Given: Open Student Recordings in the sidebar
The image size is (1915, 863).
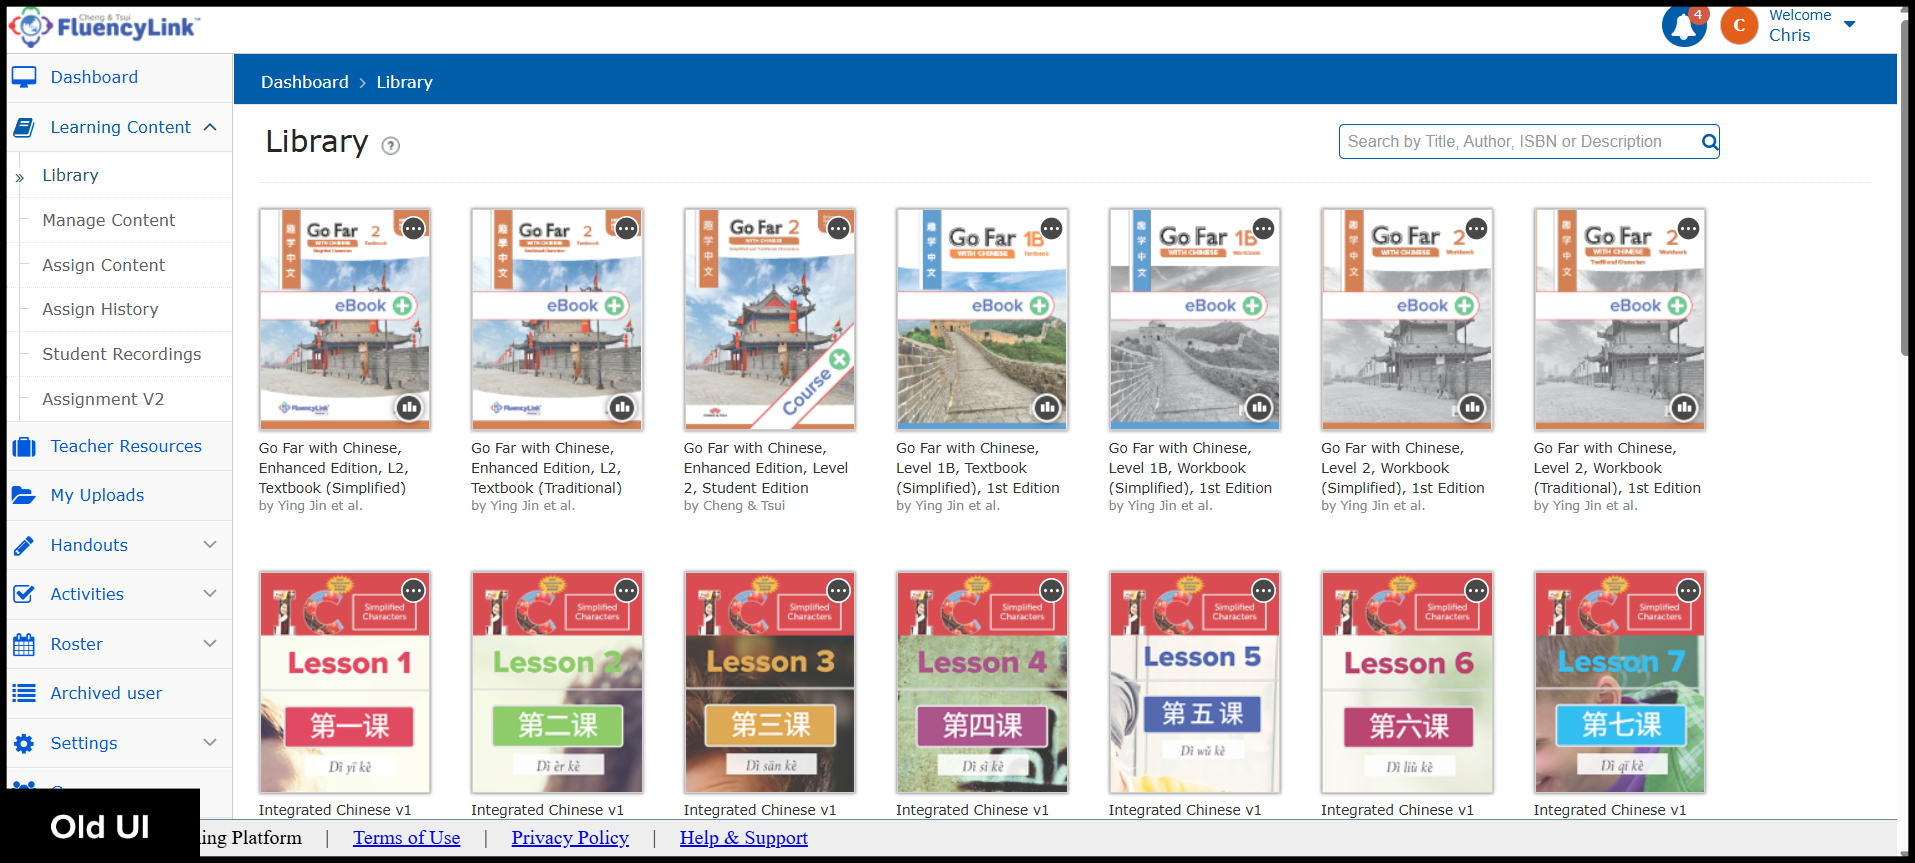Looking at the screenshot, I should tap(121, 354).
